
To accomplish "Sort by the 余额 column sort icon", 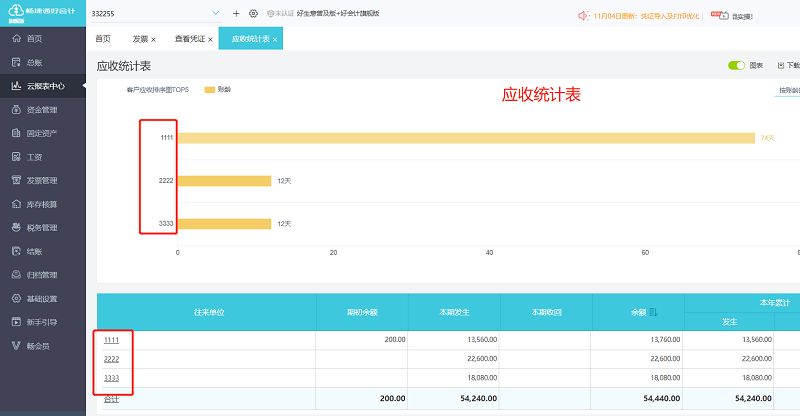I will (x=654, y=312).
